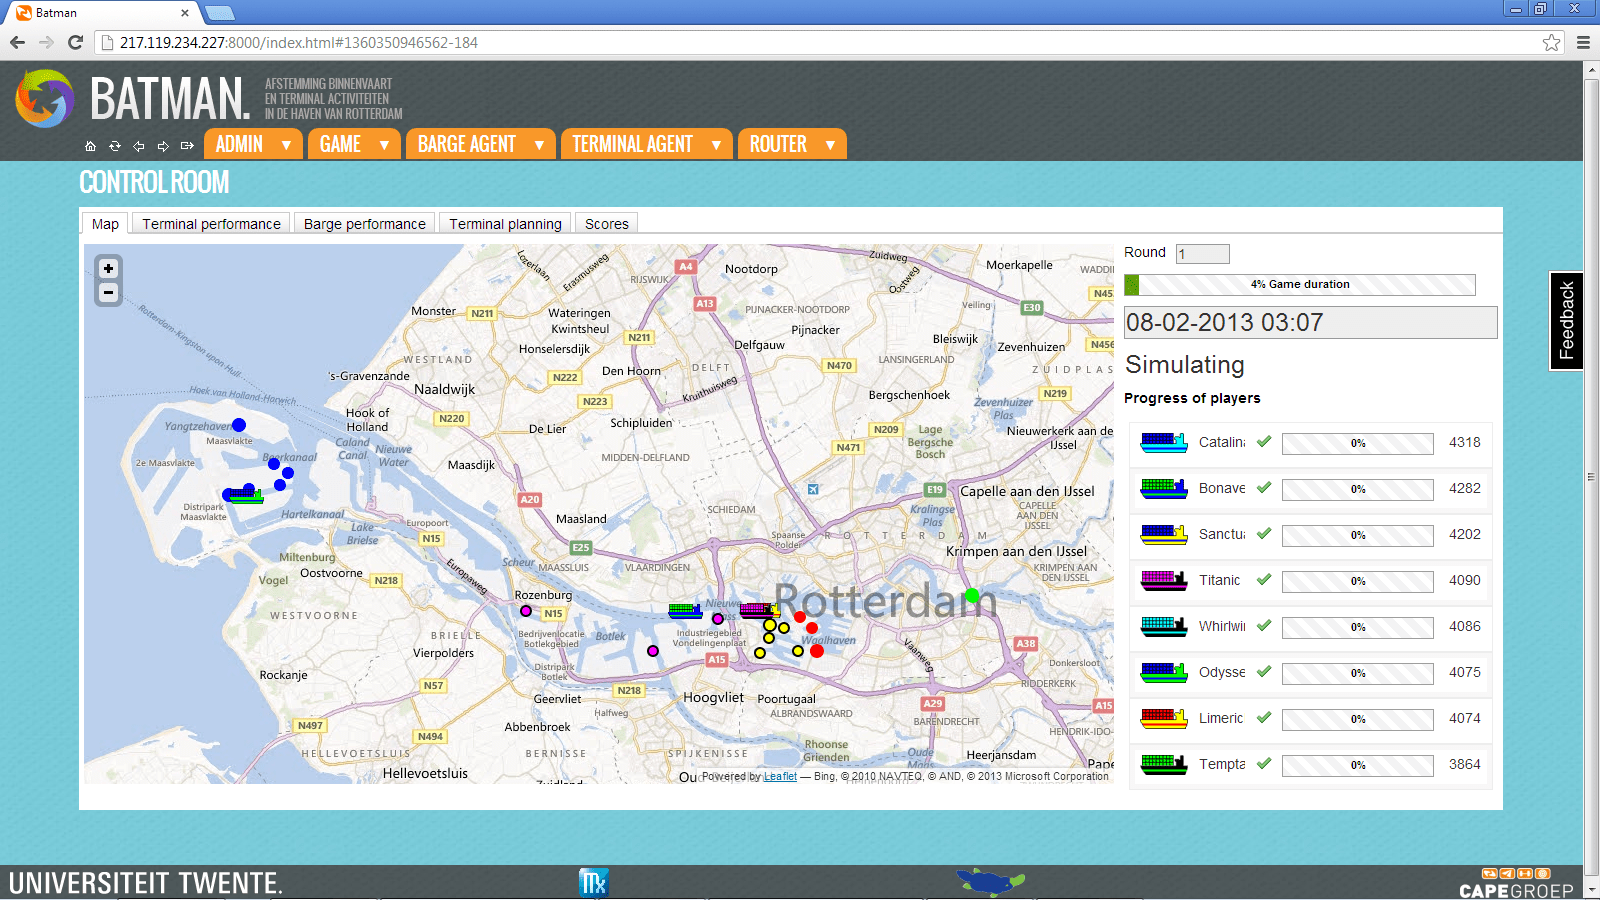Click the Catalina barge icon in player list
The image size is (1600, 900).
pos(1164,442)
